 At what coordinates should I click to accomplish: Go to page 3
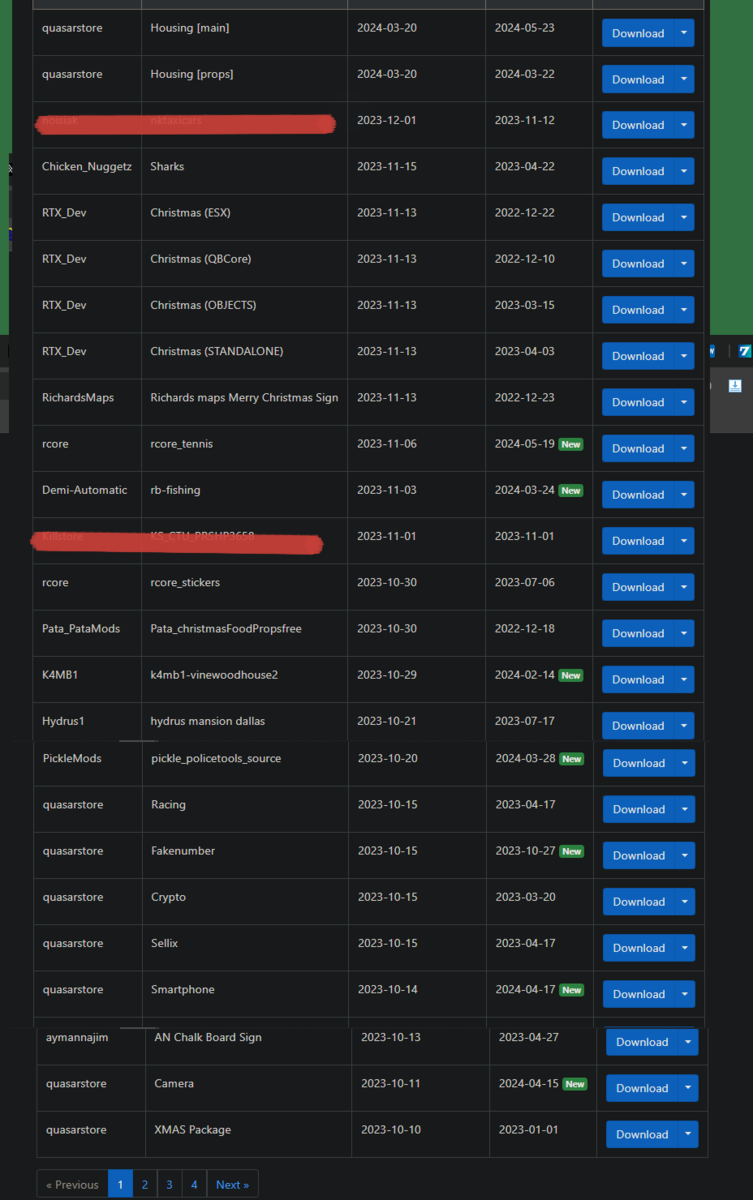point(169,1184)
